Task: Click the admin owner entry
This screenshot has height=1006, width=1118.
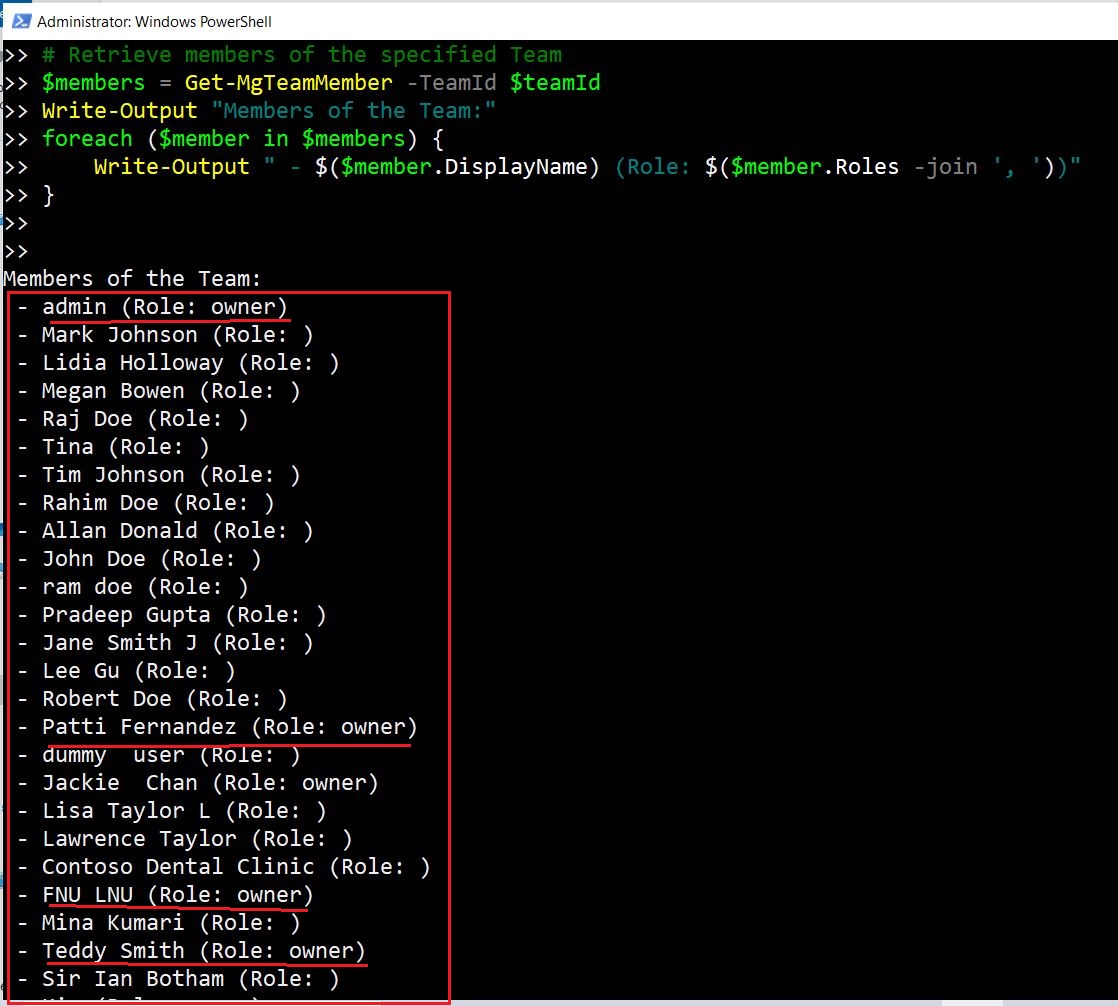Action: point(165,306)
